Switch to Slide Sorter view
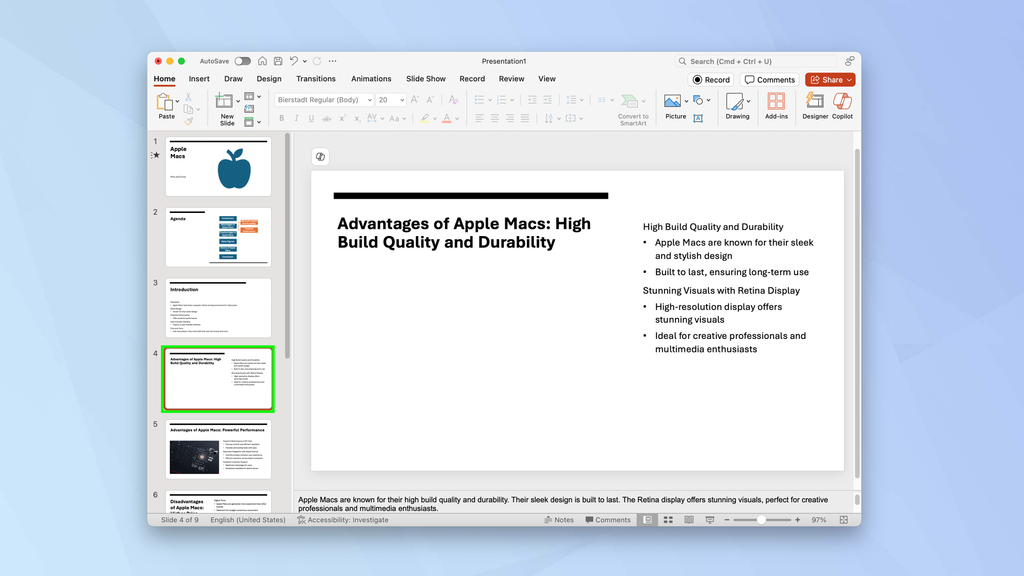Viewport: 1024px width, 576px height. tap(668, 519)
